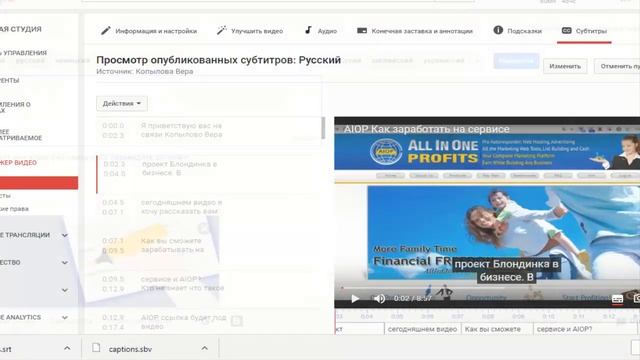
Task: Click the captions.sbv downloaded file
Action: 131,349
